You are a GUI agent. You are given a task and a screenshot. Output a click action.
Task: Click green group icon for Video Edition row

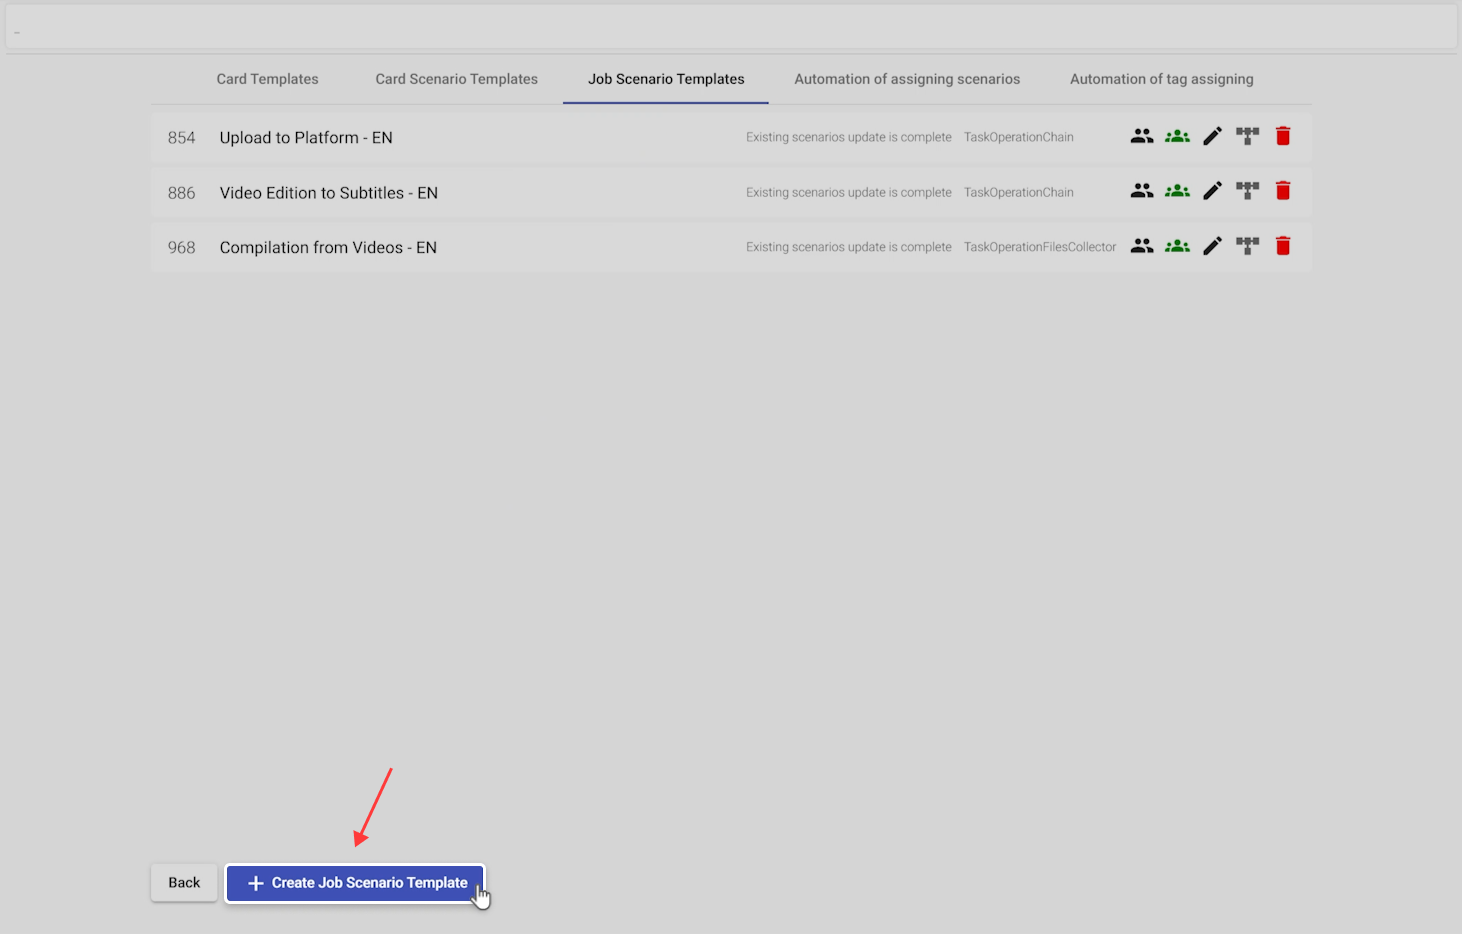point(1177,191)
